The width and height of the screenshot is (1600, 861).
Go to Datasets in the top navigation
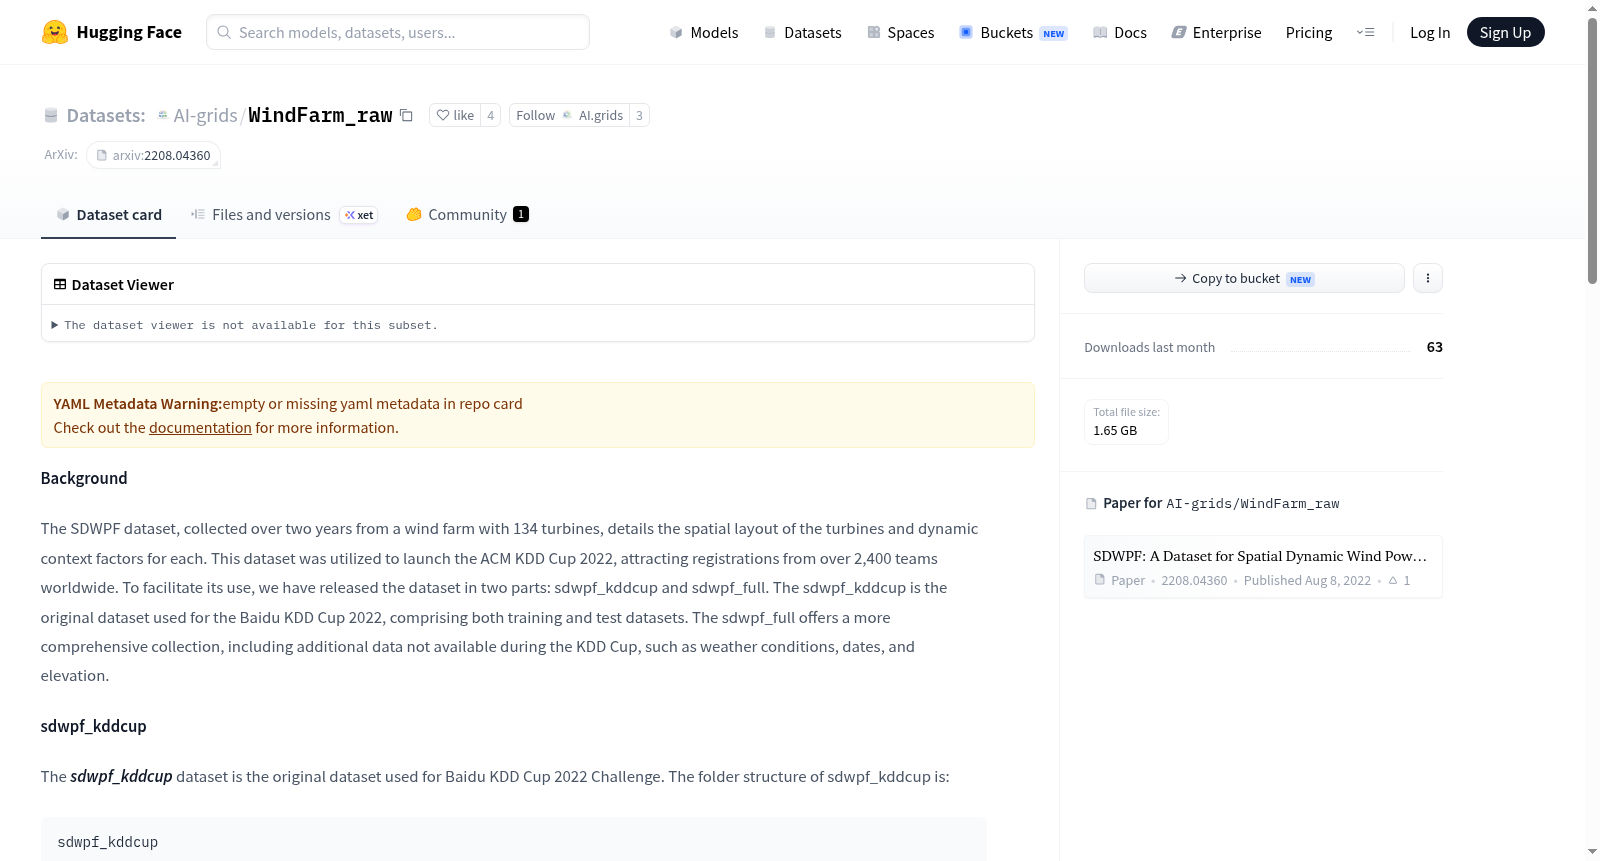[802, 32]
